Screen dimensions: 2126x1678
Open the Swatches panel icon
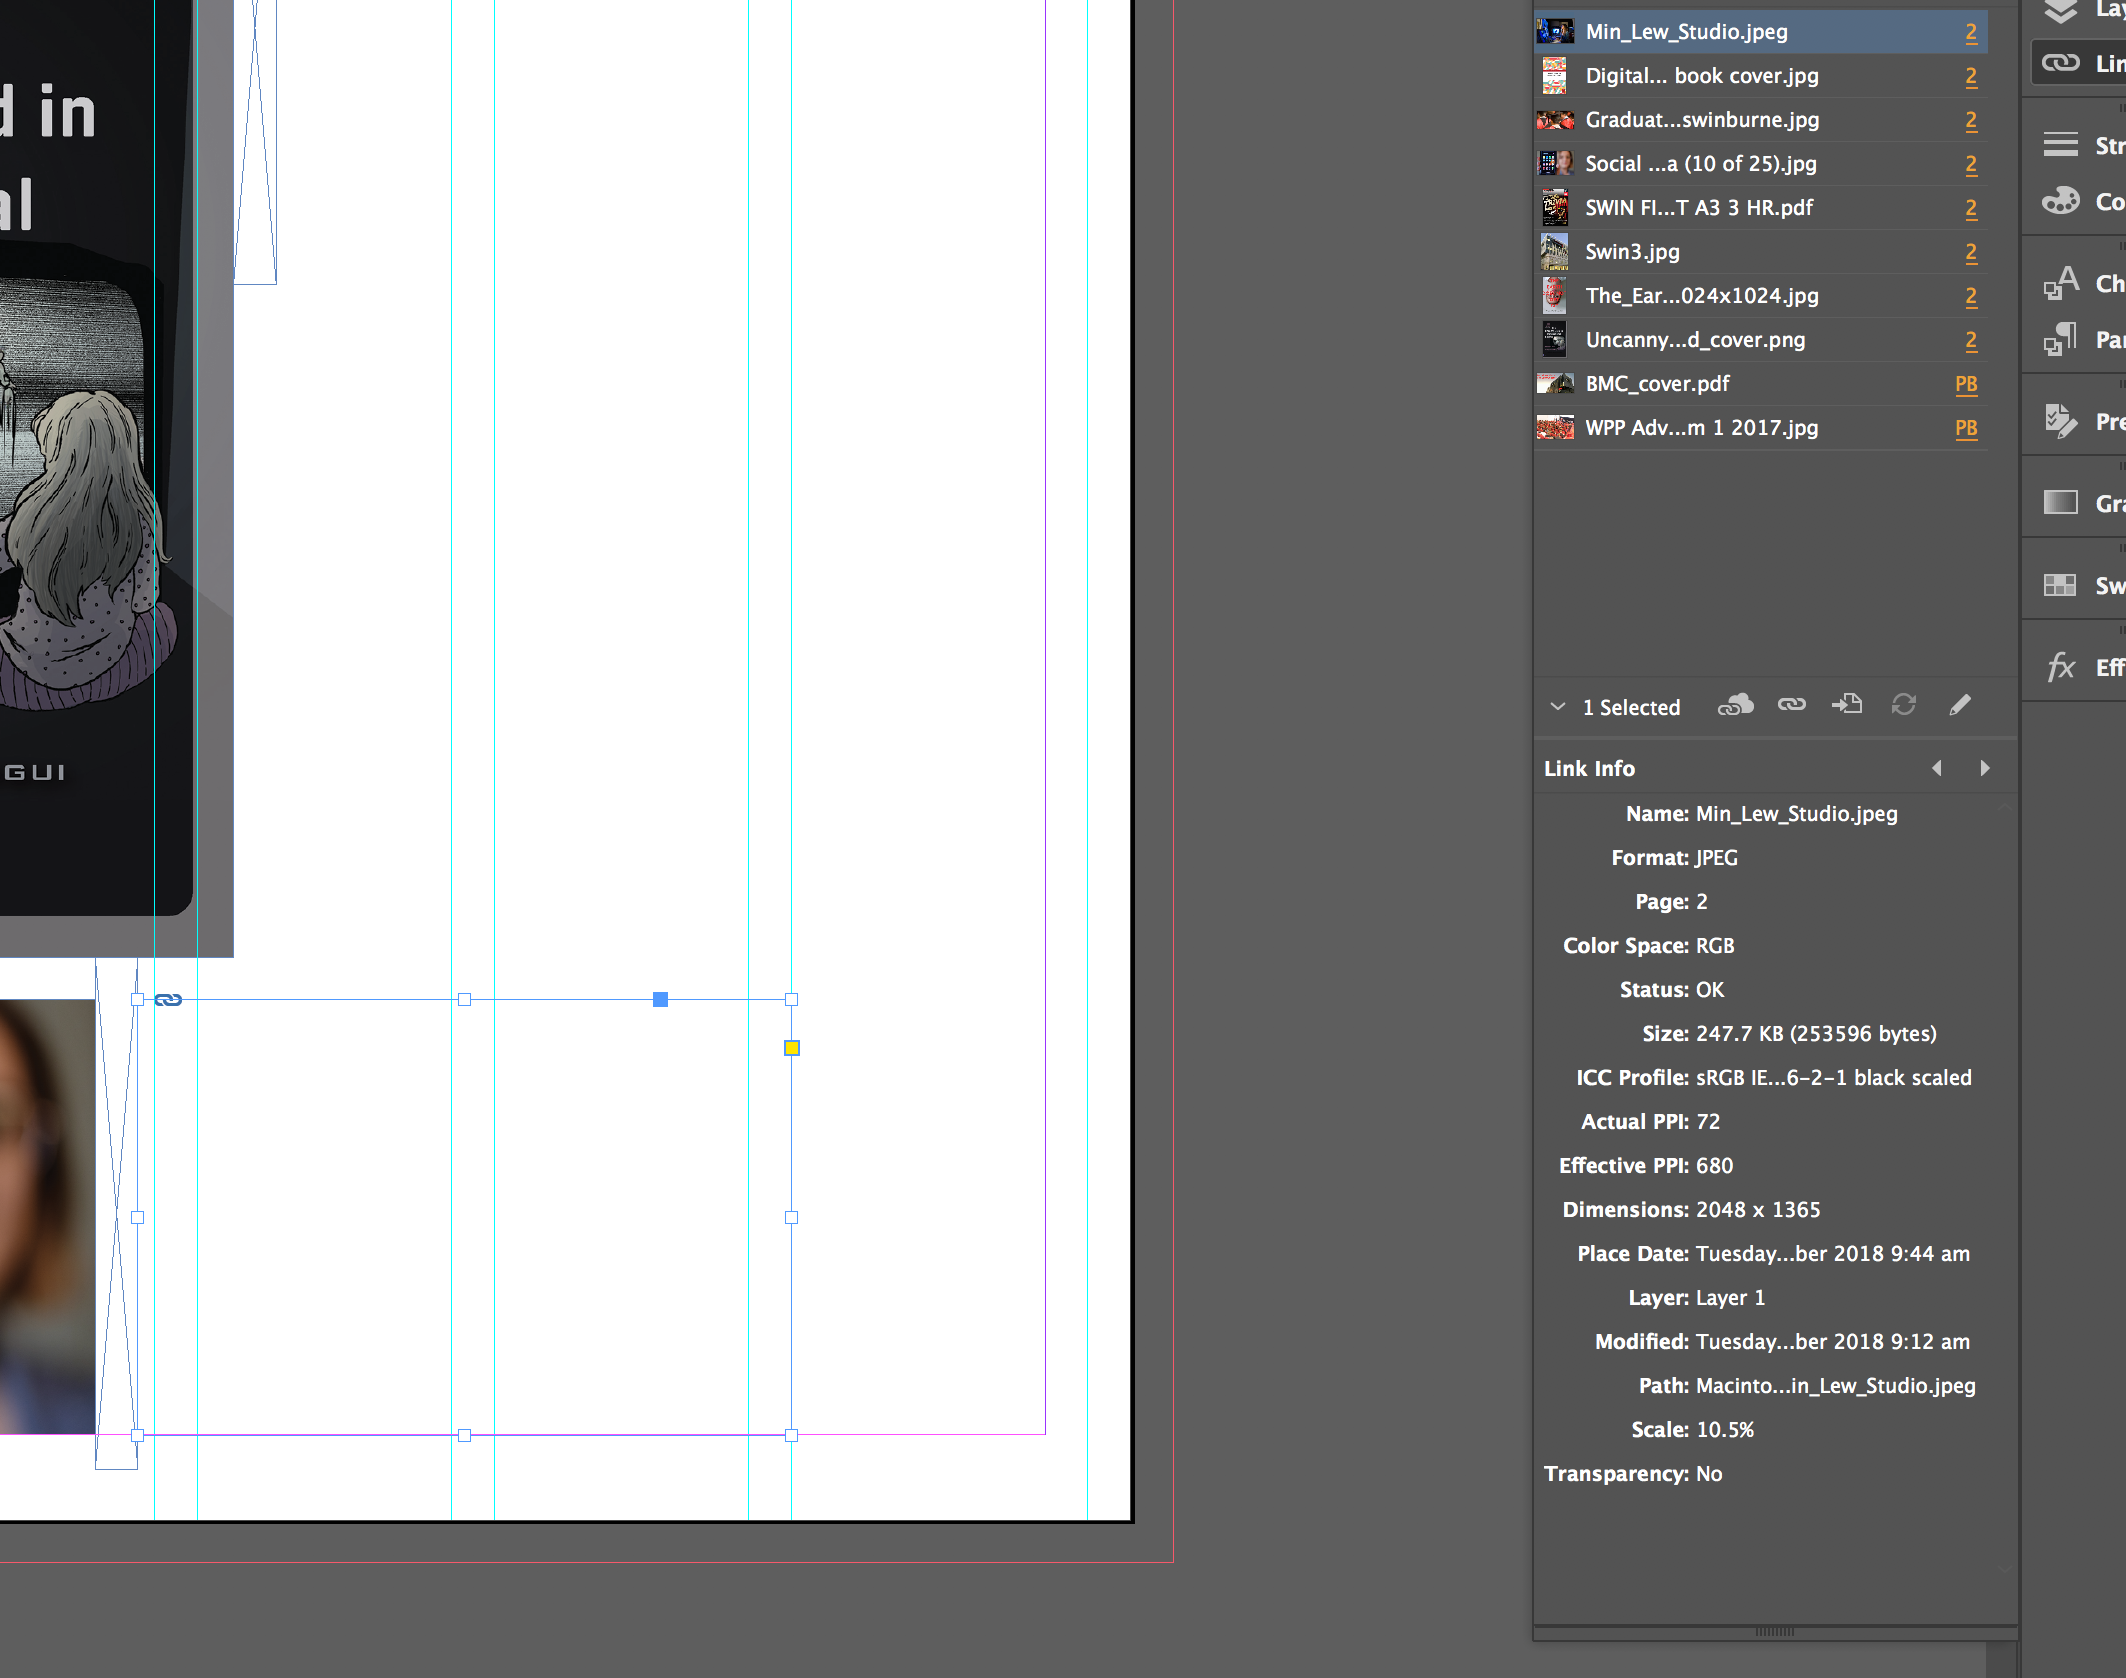(2061, 585)
